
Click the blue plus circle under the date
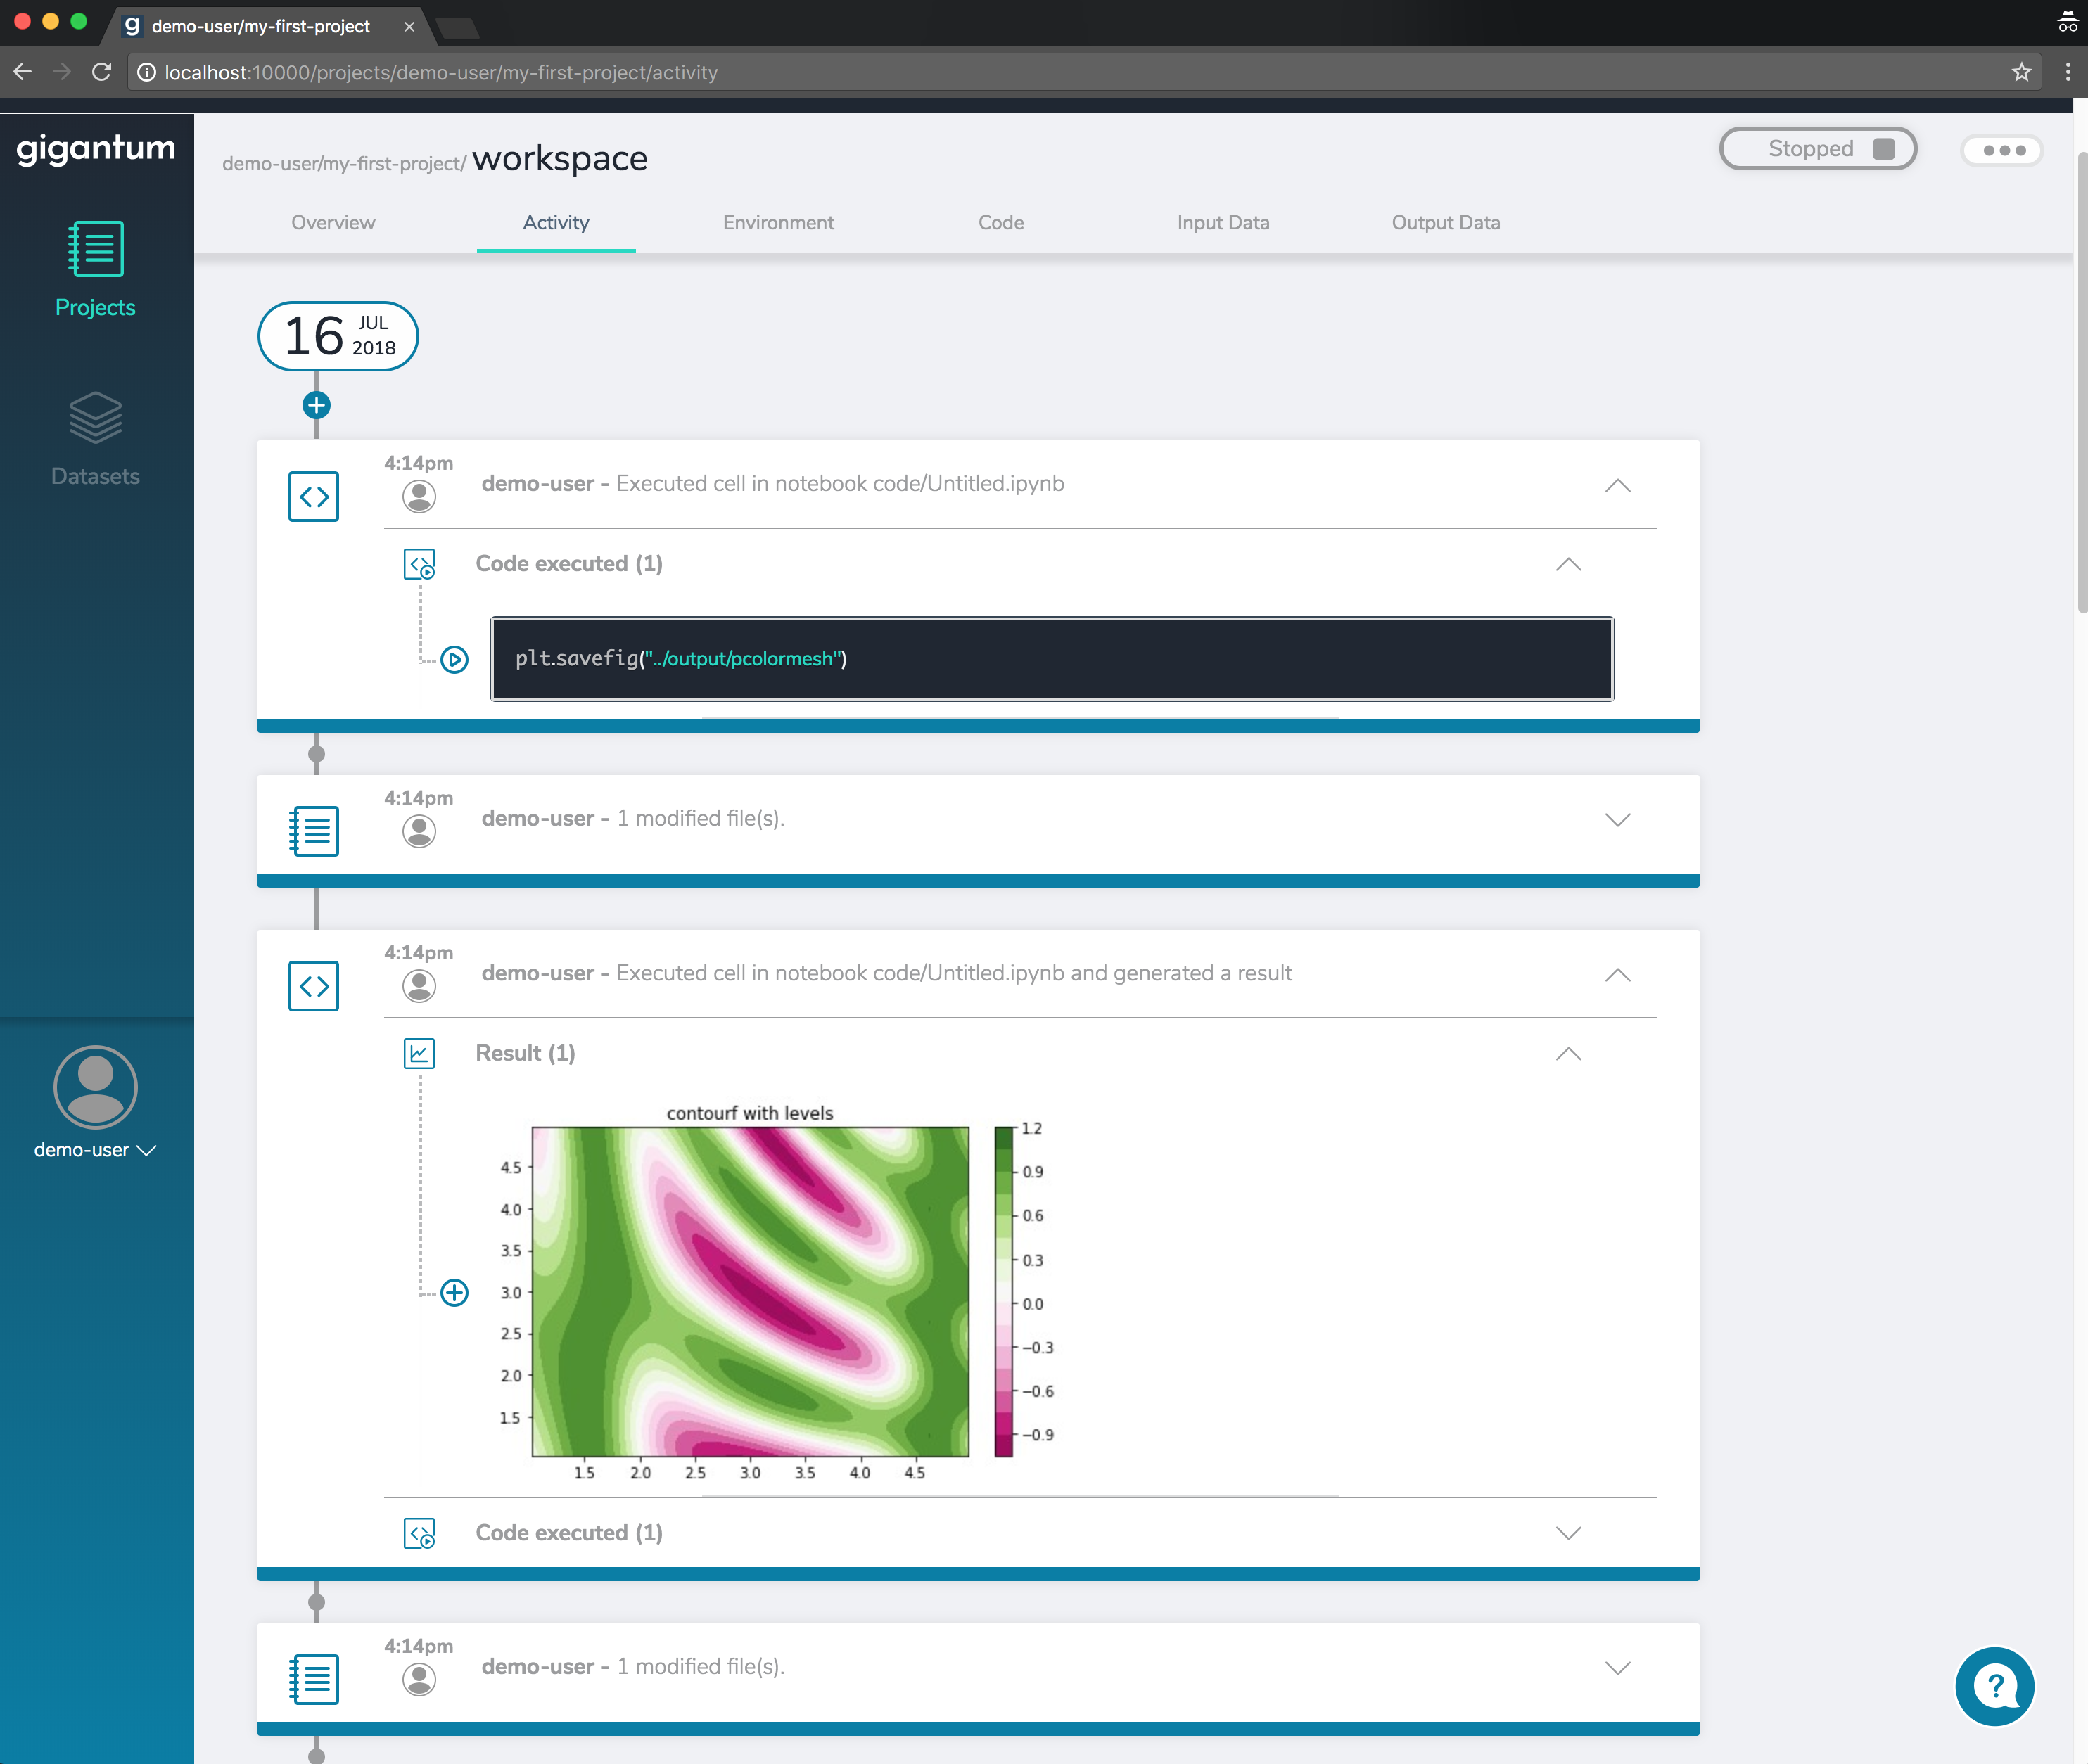point(316,405)
